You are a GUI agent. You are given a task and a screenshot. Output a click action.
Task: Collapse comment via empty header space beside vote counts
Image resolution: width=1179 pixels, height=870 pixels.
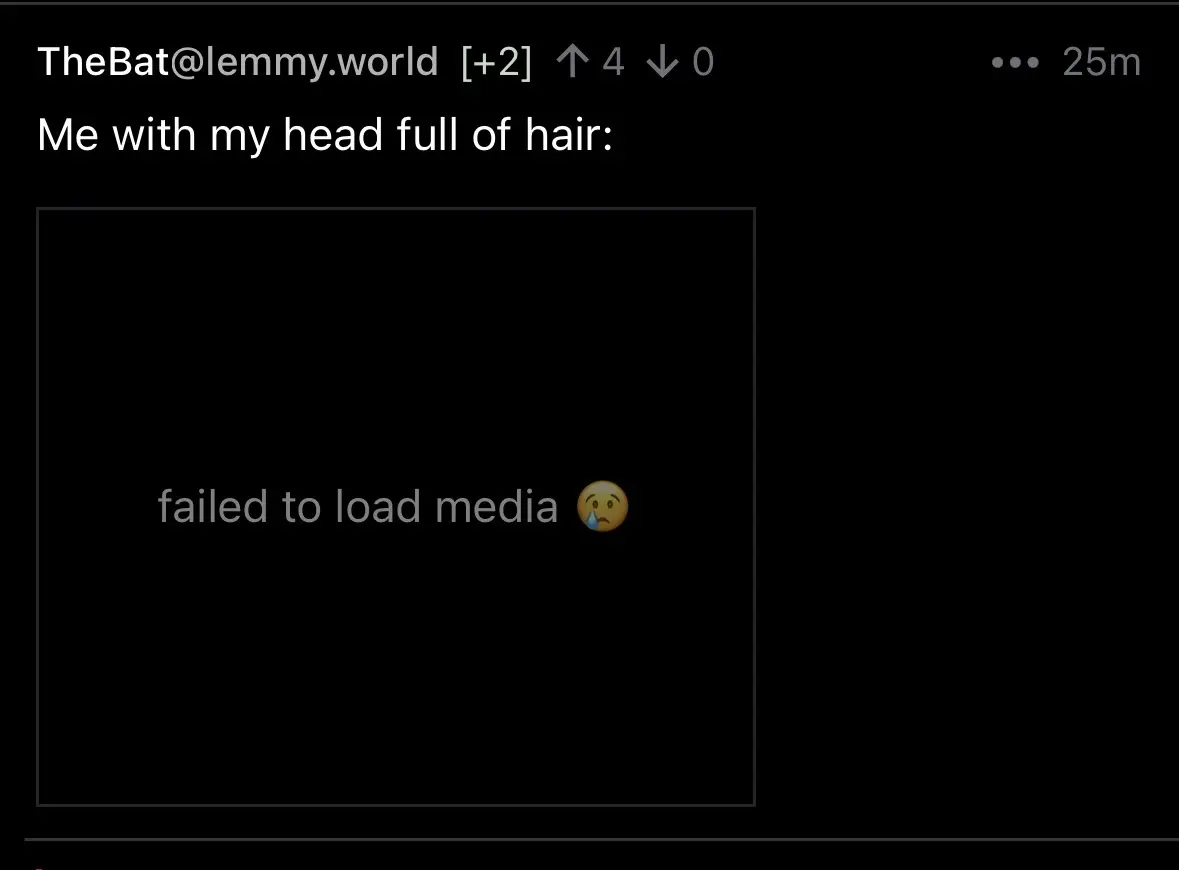click(850, 62)
